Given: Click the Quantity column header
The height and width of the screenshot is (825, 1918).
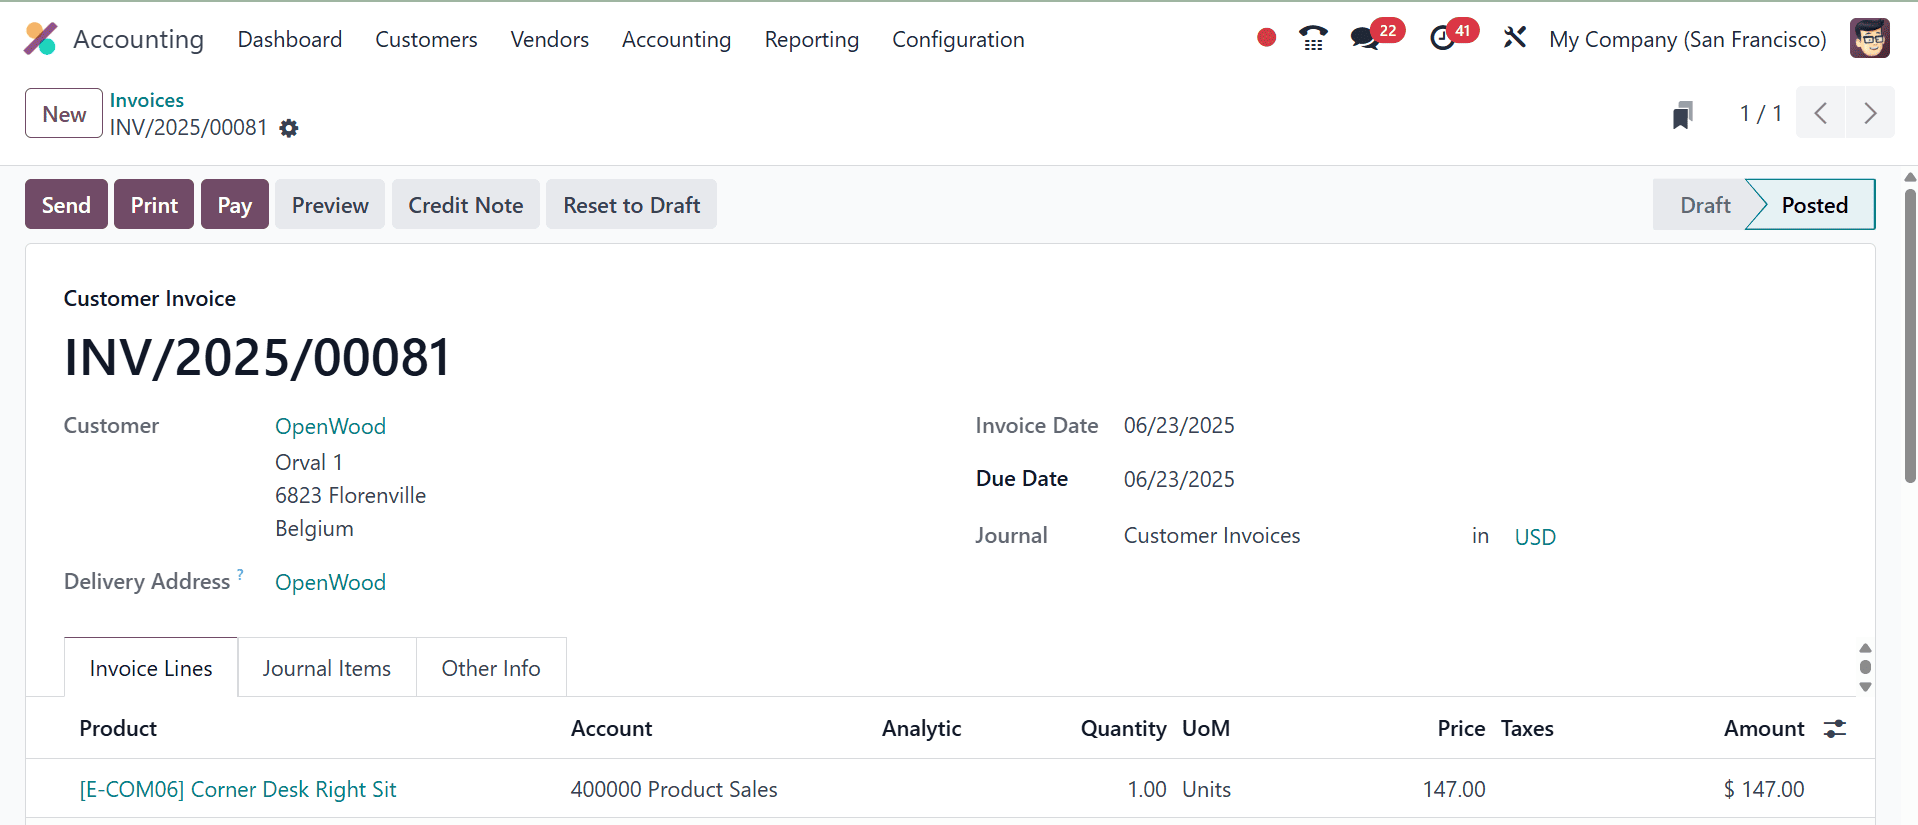Looking at the screenshot, I should click(x=1123, y=728).
